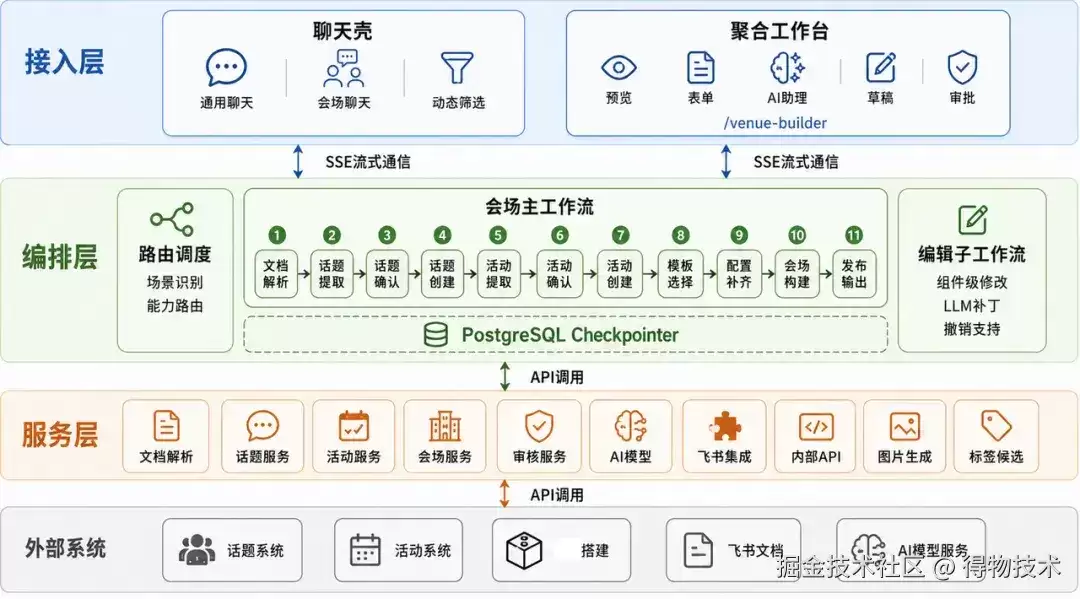The image size is (1080, 599).
Task: Click step 11 发布输出 box
Action: (x=854, y=273)
